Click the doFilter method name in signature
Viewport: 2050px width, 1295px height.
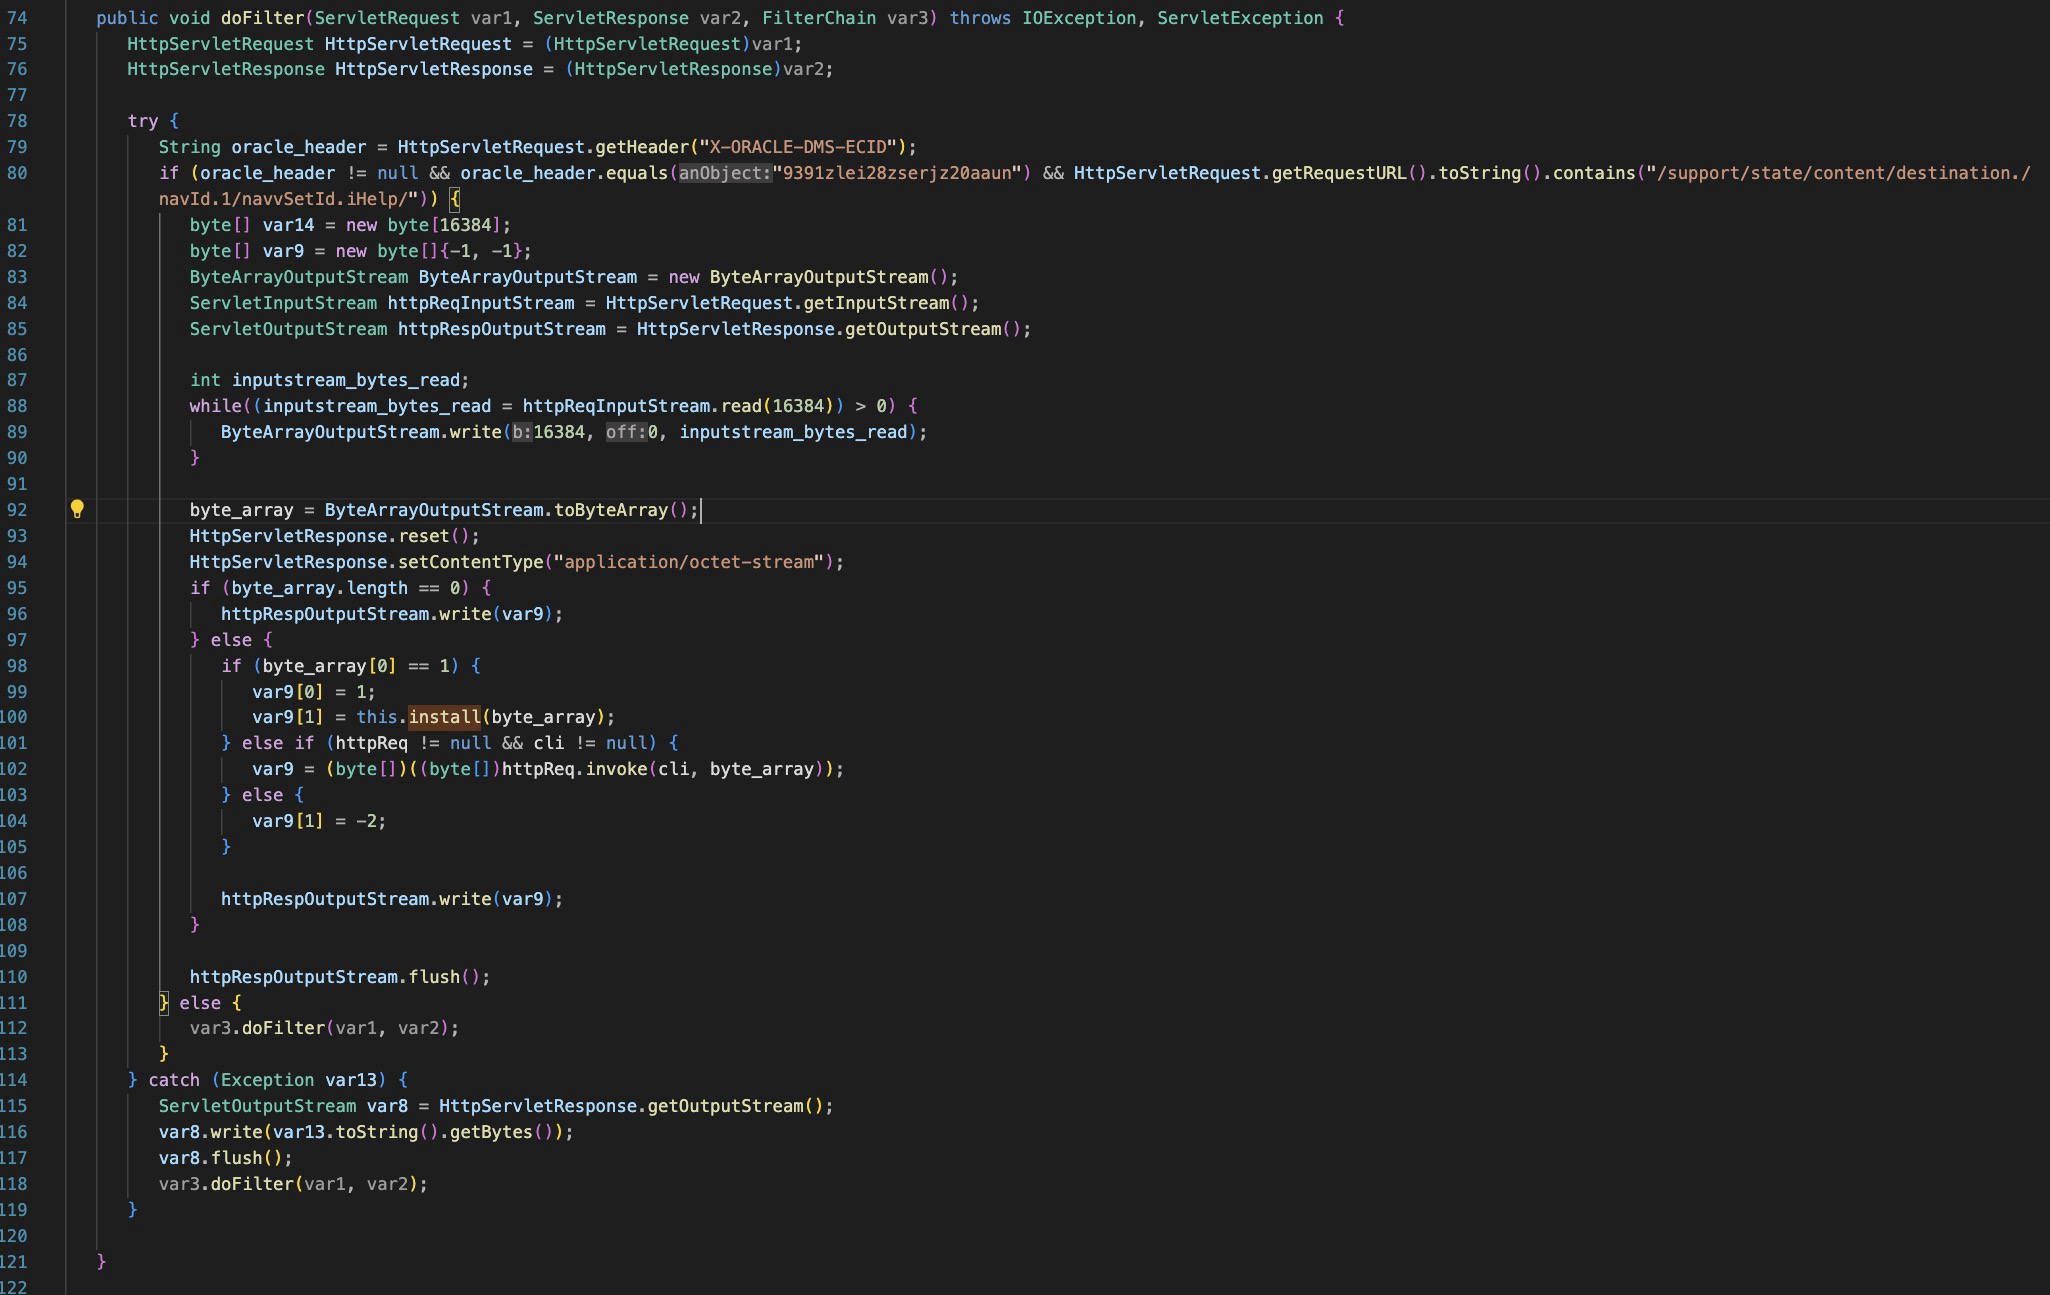[x=262, y=18]
